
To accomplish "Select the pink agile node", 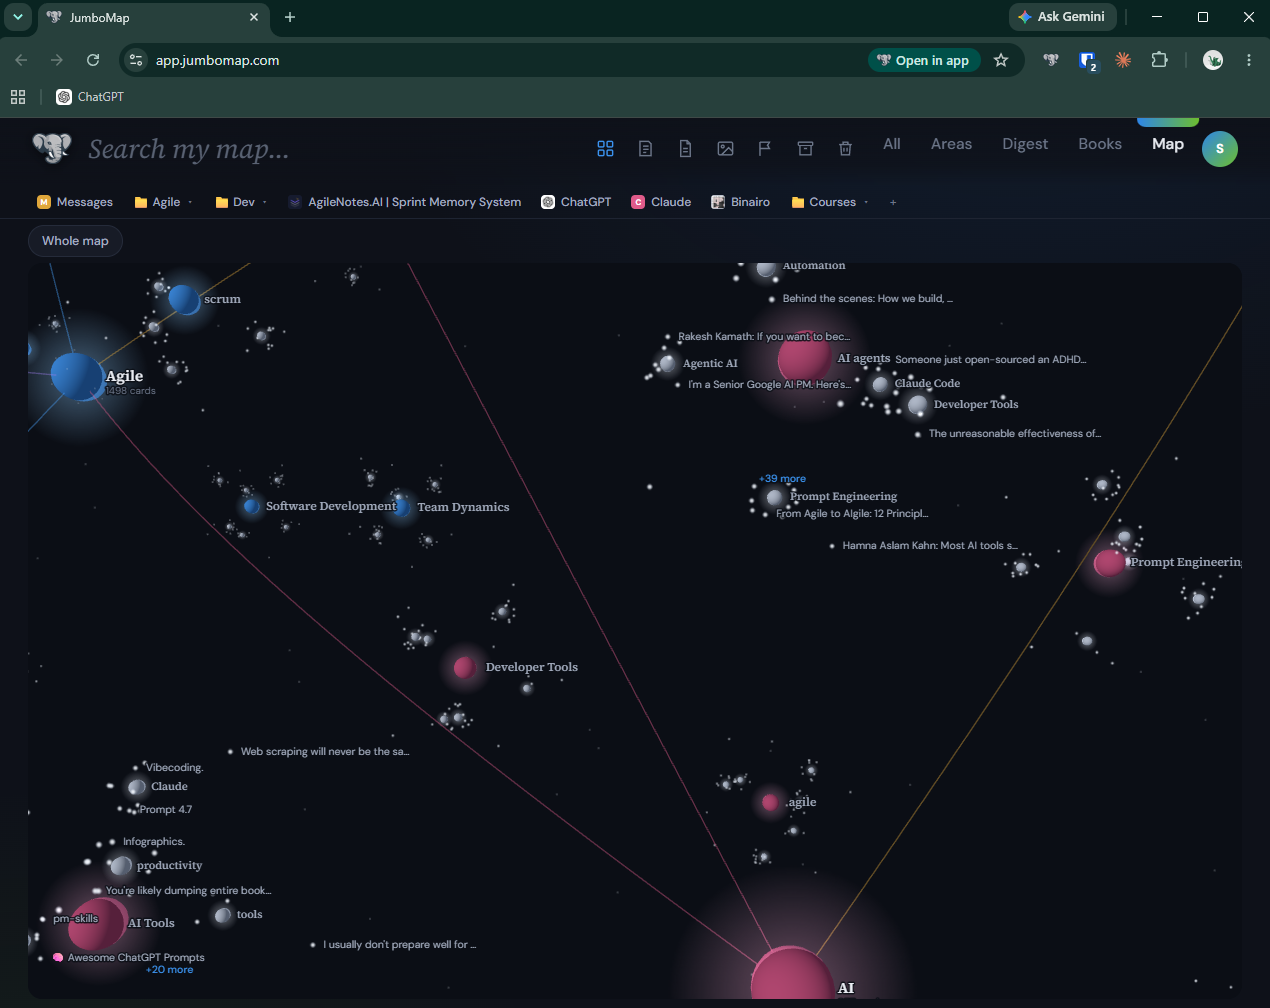I will click(770, 802).
